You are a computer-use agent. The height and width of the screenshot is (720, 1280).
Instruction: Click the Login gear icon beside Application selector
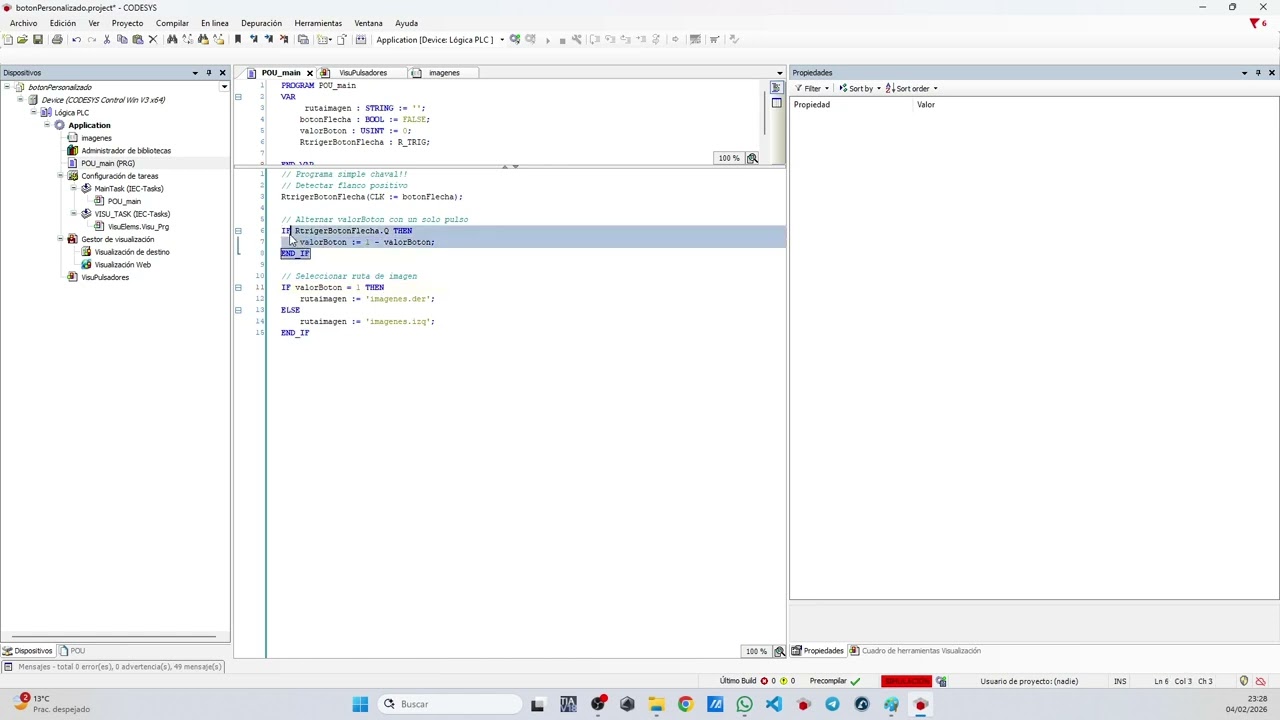point(514,39)
